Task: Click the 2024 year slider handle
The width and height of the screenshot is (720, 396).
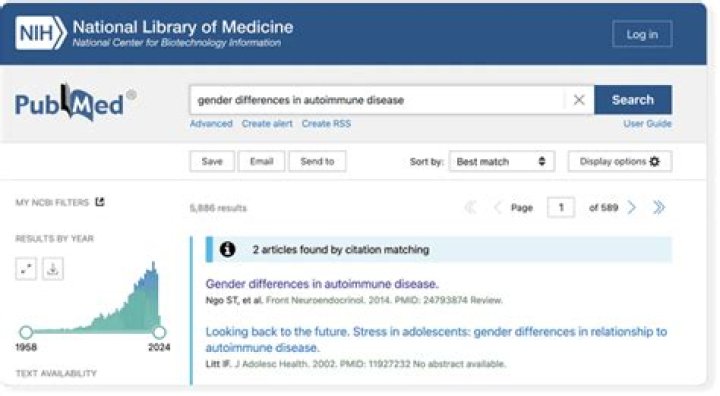Action: 159,332
